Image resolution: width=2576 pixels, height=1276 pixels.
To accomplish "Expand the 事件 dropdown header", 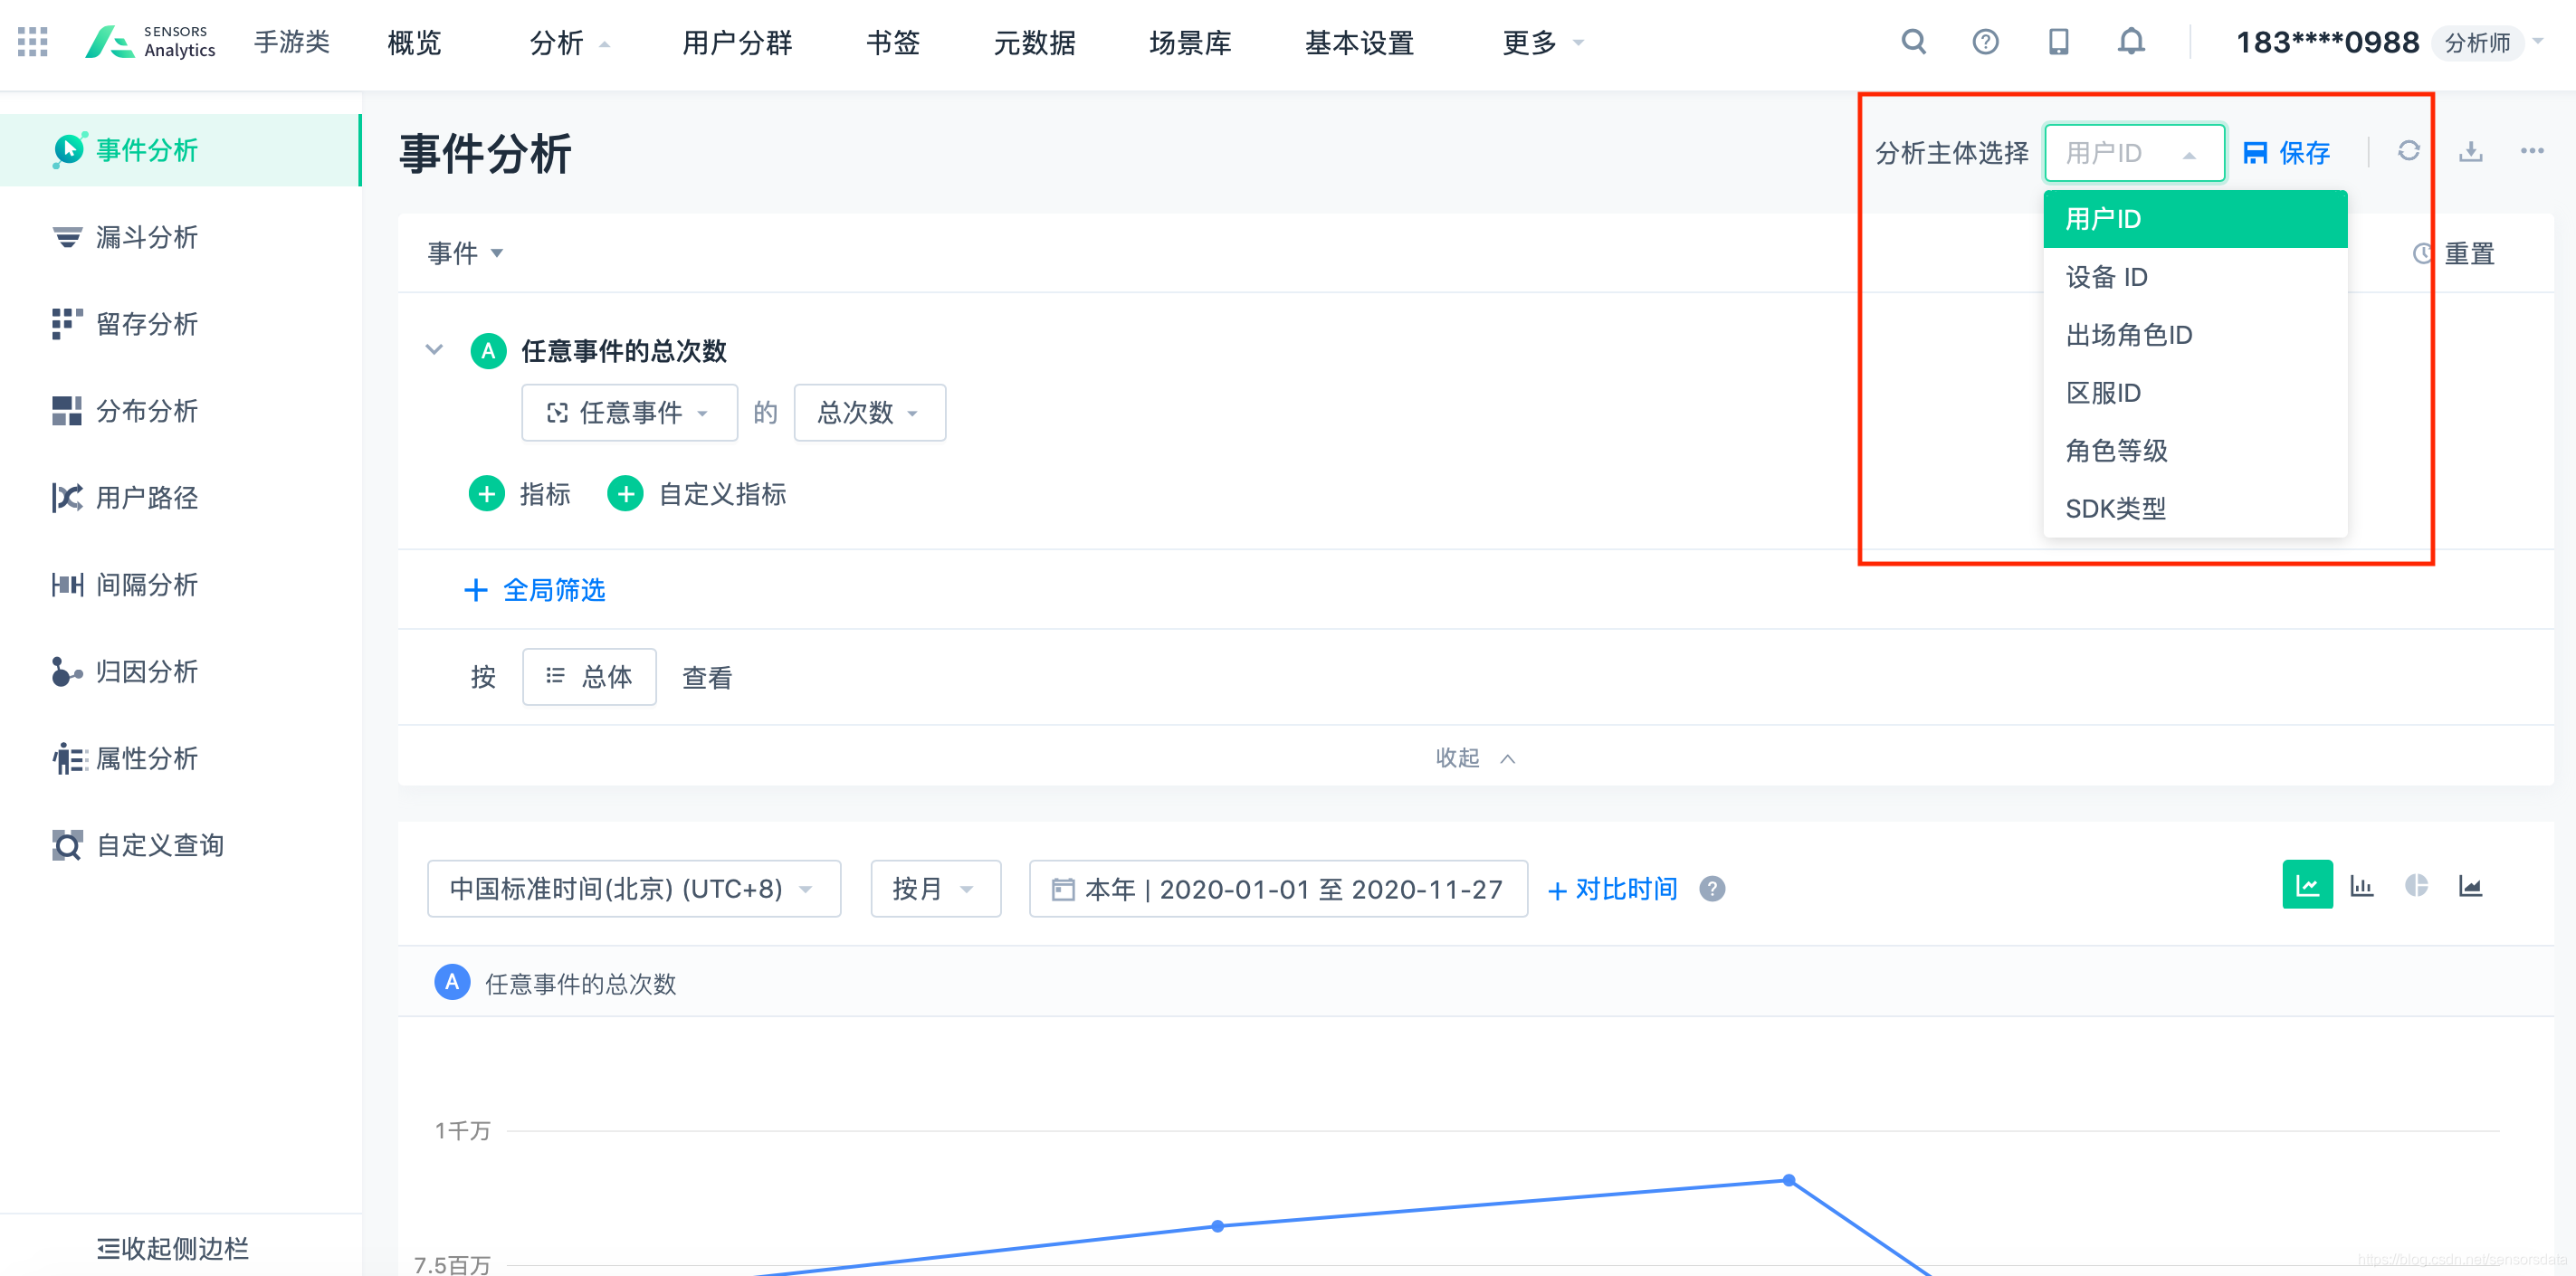I will pyautogui.click(x=465, y=253).
